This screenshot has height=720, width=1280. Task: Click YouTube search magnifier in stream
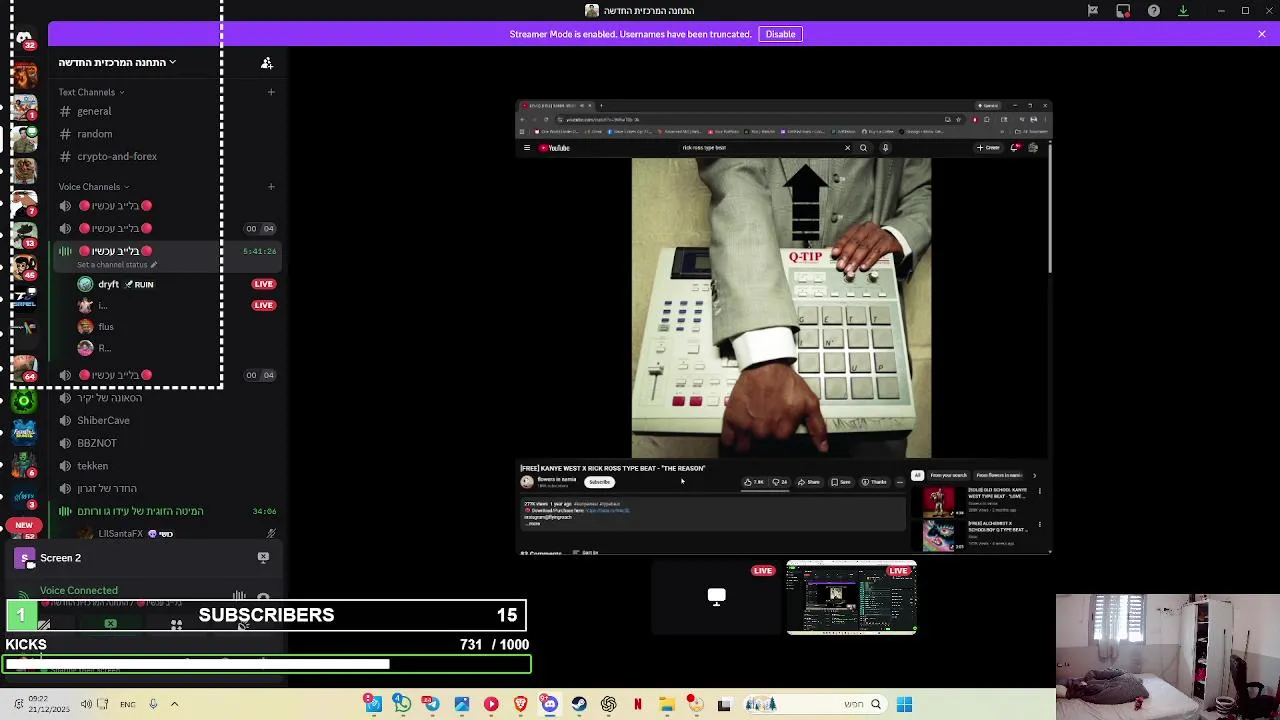tap(864, 148)
